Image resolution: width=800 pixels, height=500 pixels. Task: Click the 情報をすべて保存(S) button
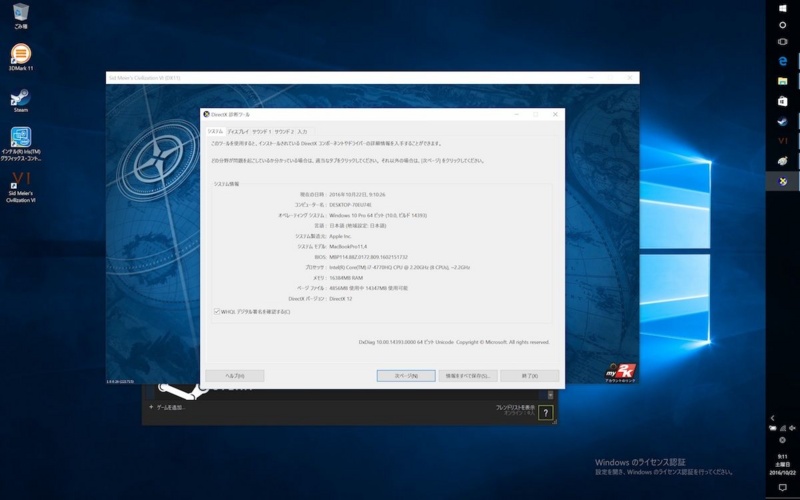pos(468,376)
